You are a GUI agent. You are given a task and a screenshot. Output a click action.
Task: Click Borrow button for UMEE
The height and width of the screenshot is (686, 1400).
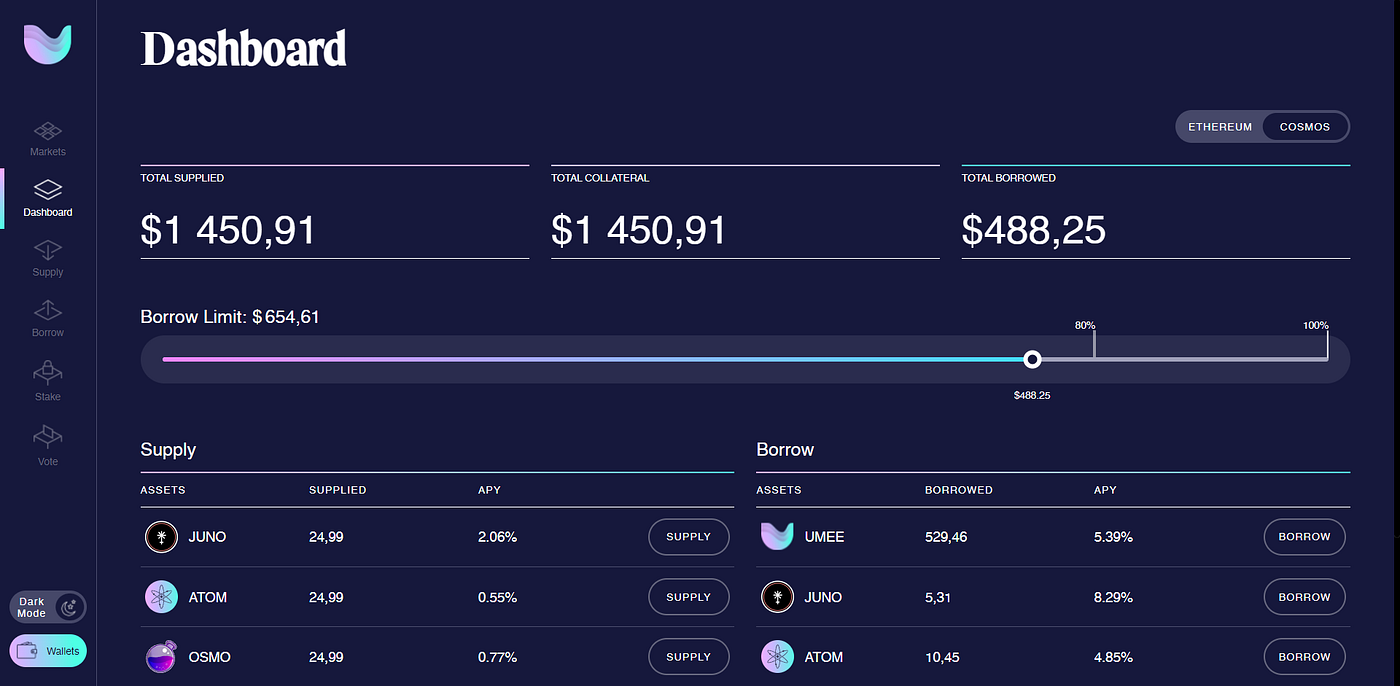click(1305, 537)
